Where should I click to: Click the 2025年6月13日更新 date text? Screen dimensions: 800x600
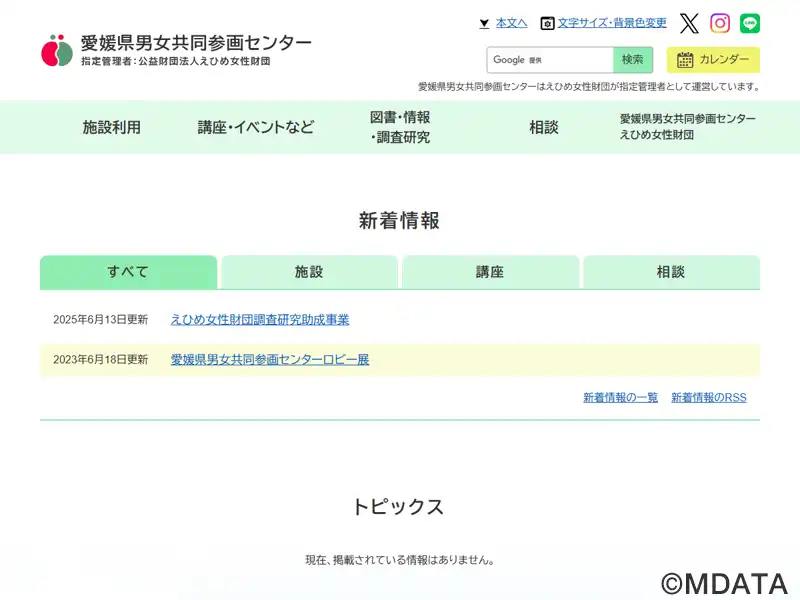tap(101, 319)
